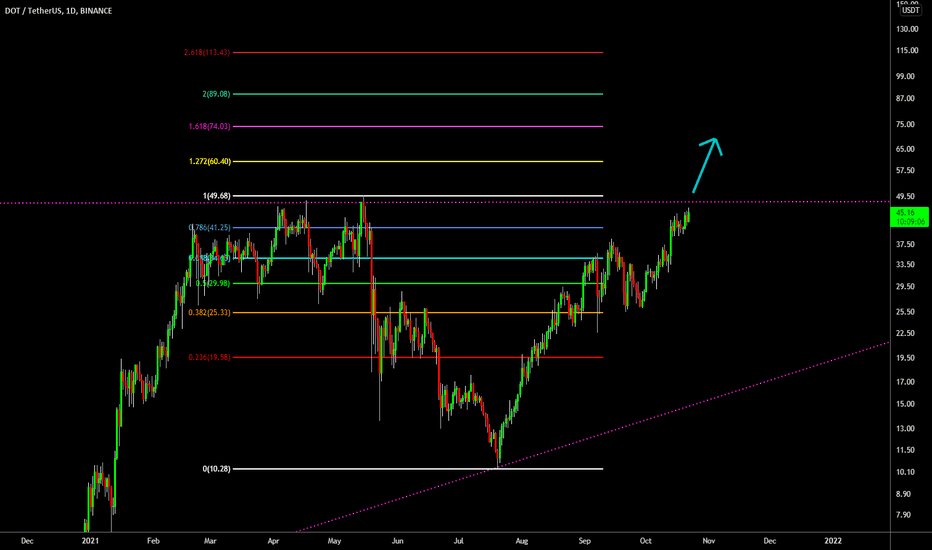Select the 0.236(19.58) Fibonacci label

(x=209, y=357)
